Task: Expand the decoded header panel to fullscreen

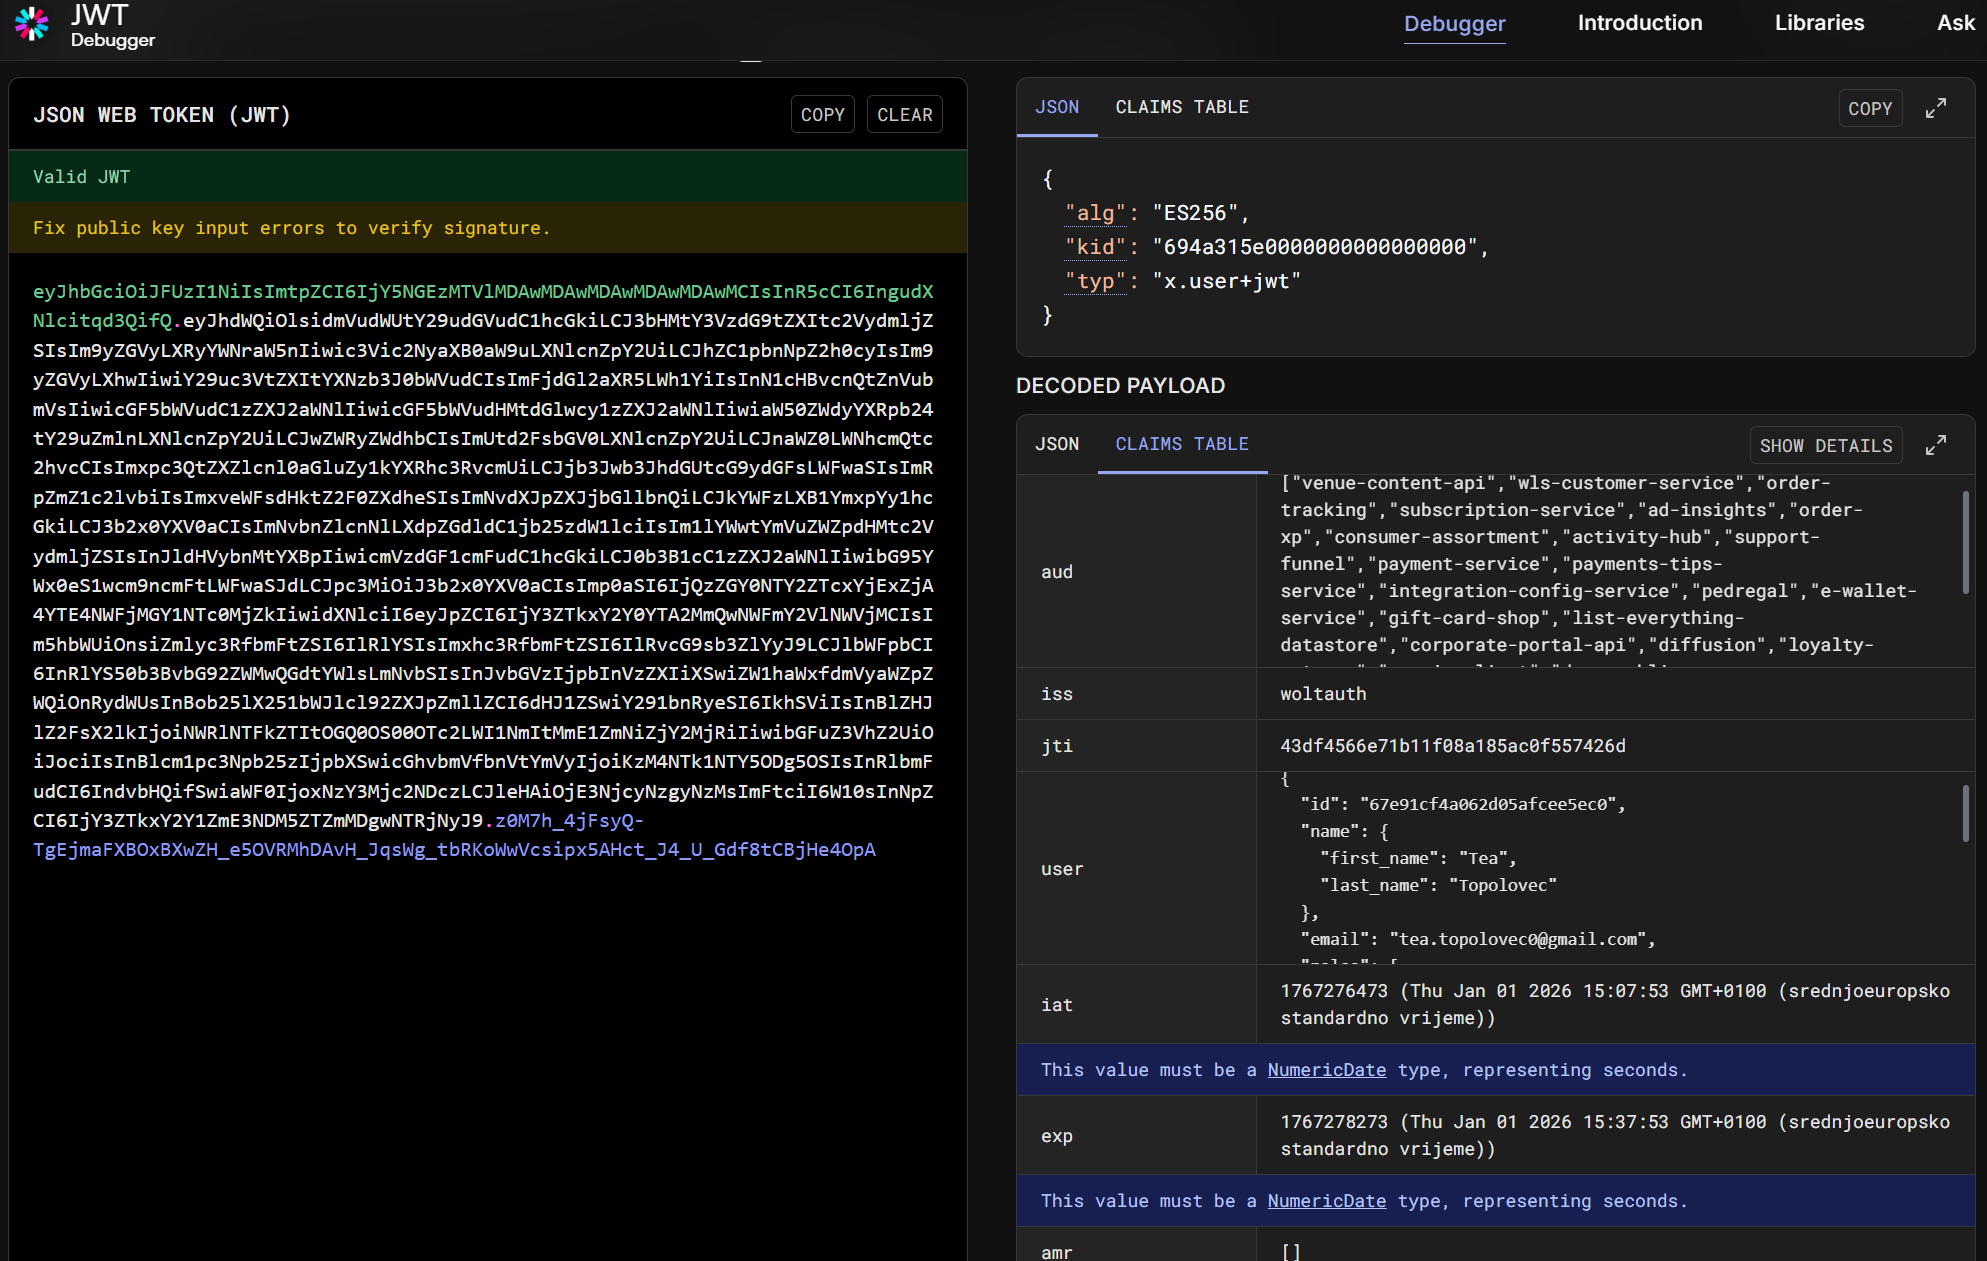Action: click(1936, 108)
